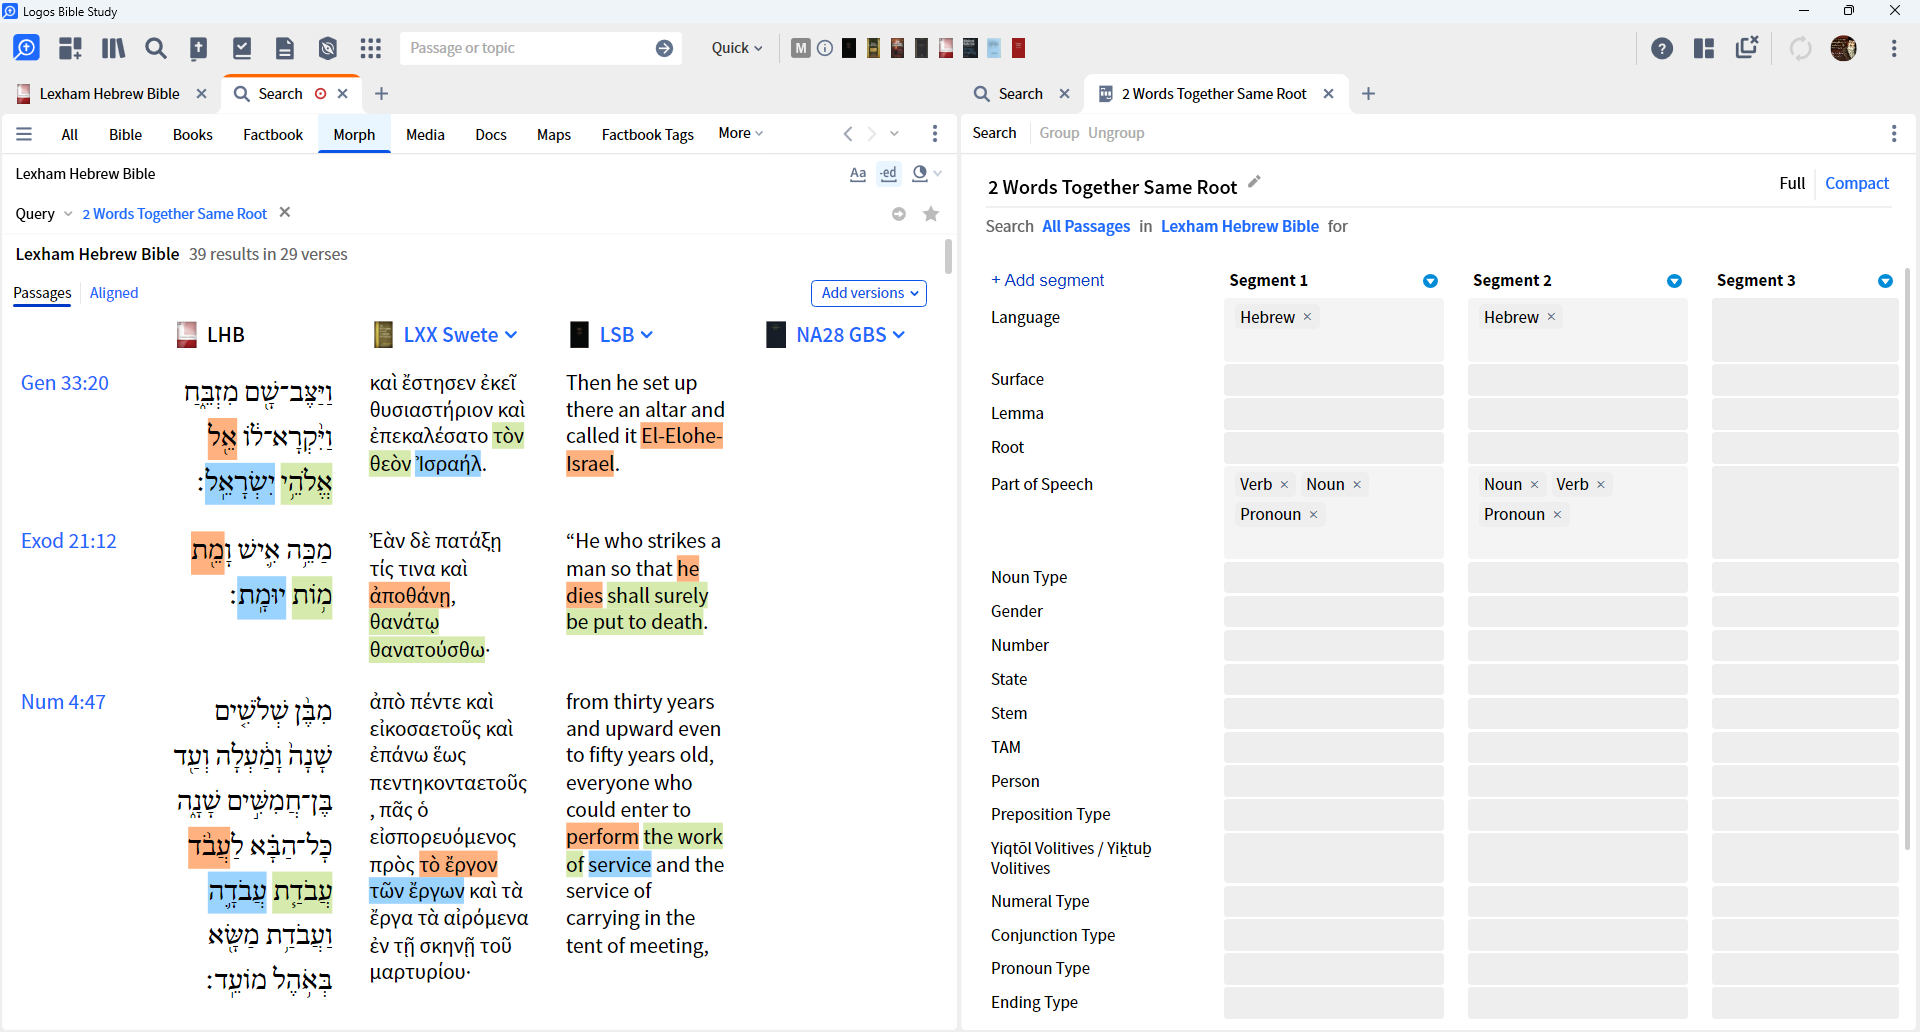Viewport: 1920px width, 1032px height.
Task: Click the magnifier Search icon in main toolbar
Action: (x=156, y=48)
